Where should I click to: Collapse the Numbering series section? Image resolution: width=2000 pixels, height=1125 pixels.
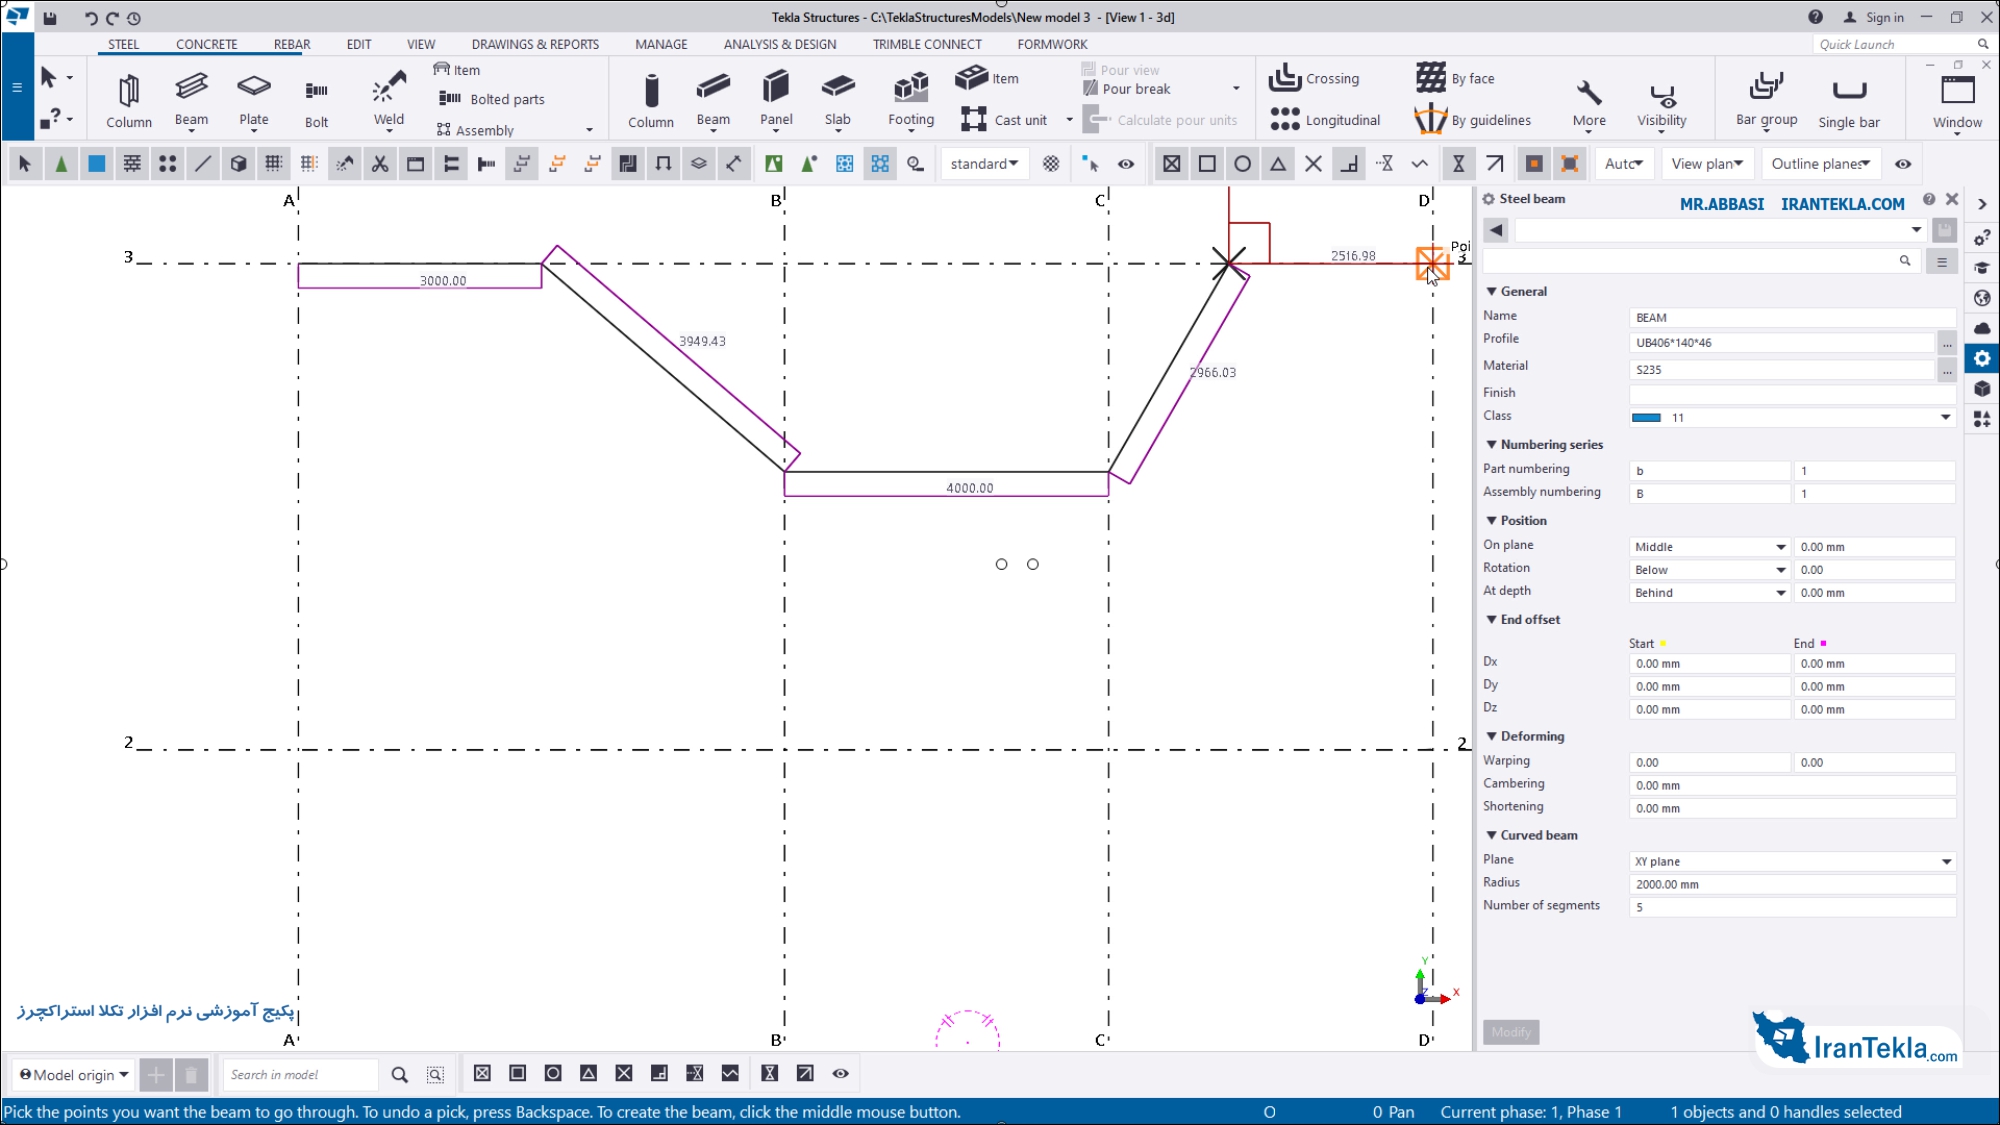tap(1491, 445)
